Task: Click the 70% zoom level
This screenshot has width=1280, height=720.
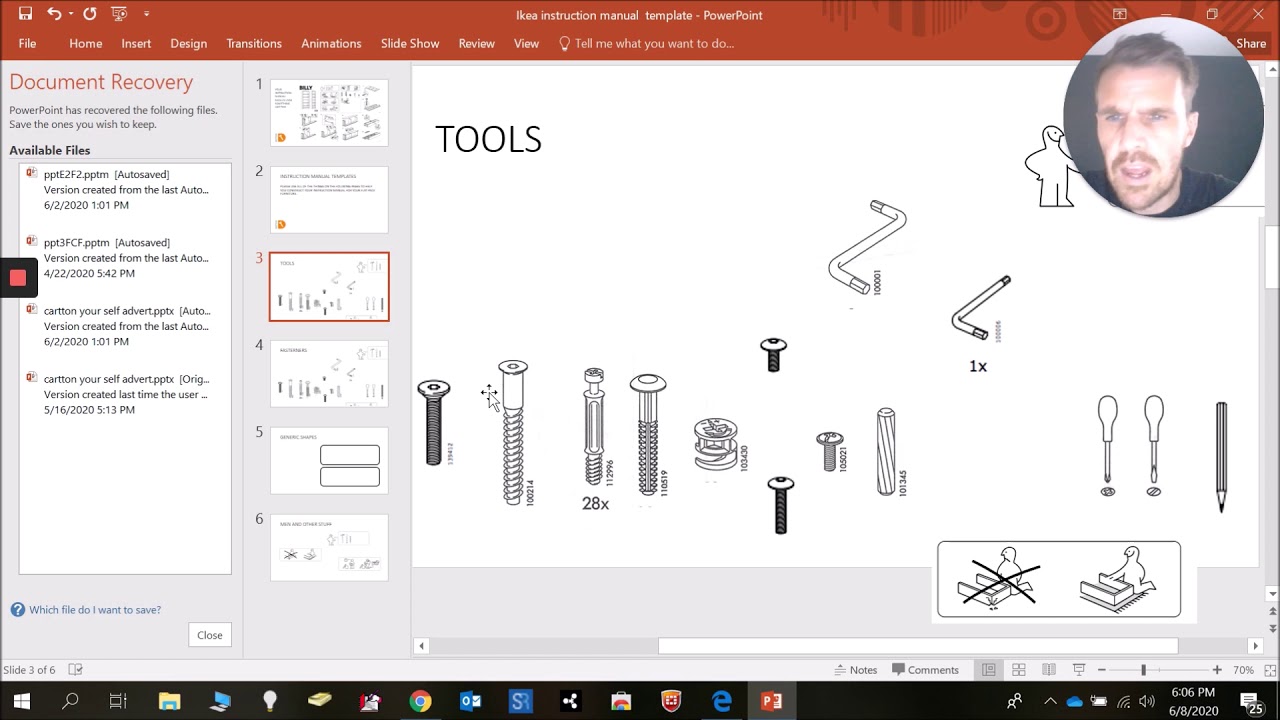Action: pyautogui.click(x=1243, y=670)
